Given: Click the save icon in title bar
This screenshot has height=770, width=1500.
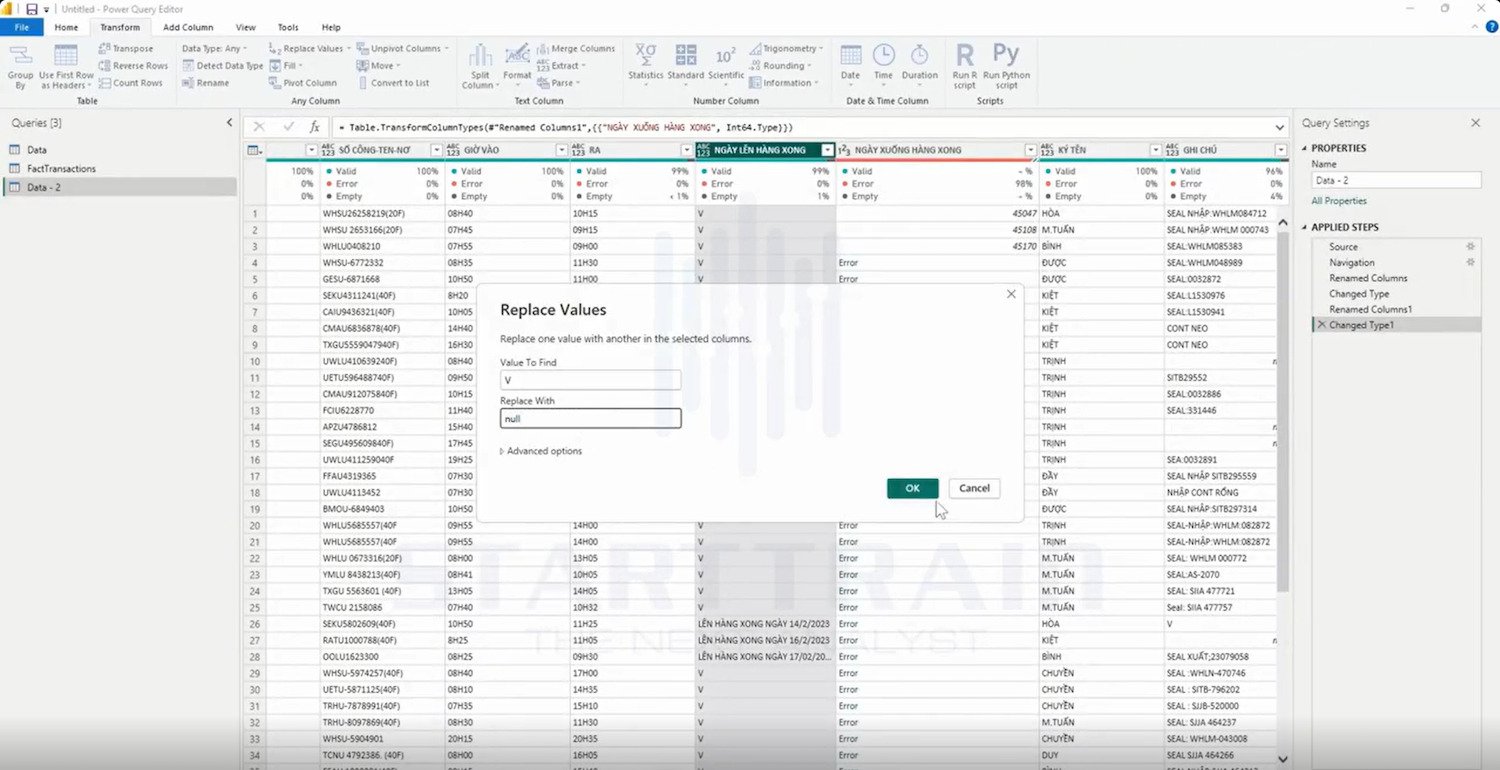Looking at the screenshot, I should pos(31,9).
